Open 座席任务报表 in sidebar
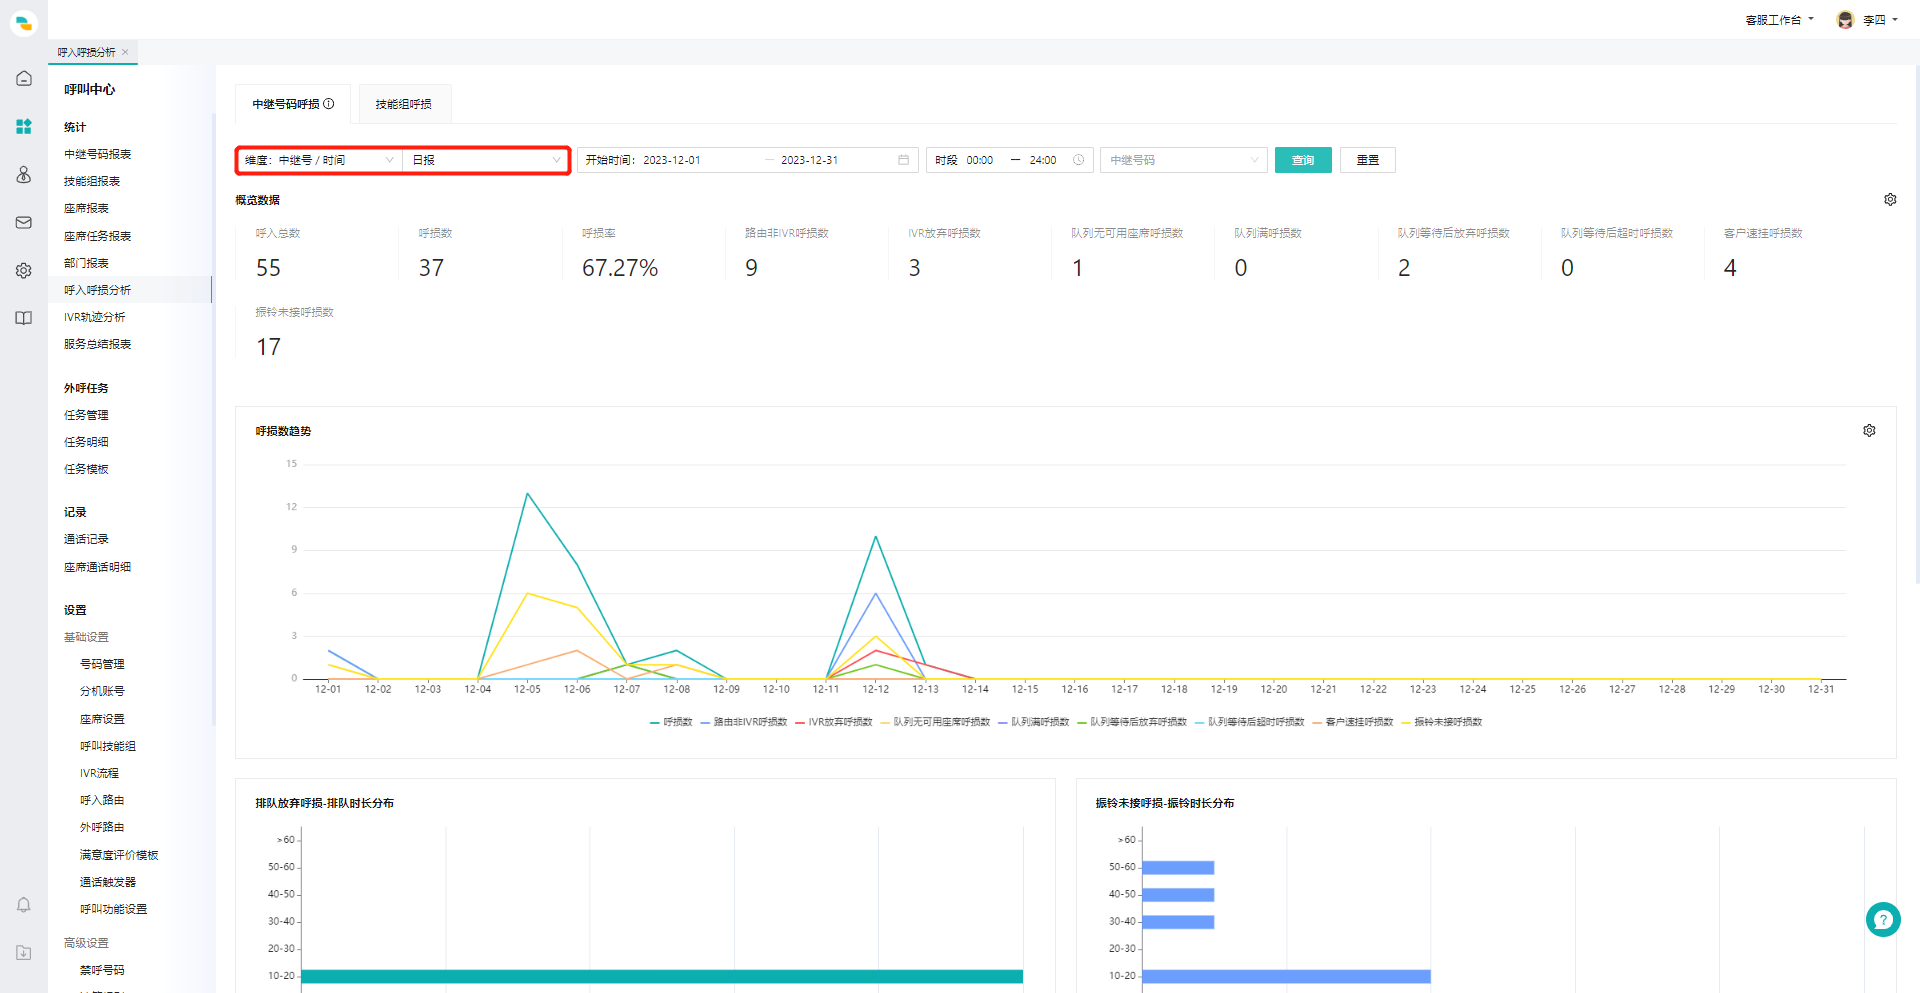Screen dimensions: 1920x993 (x=98, y=236)
